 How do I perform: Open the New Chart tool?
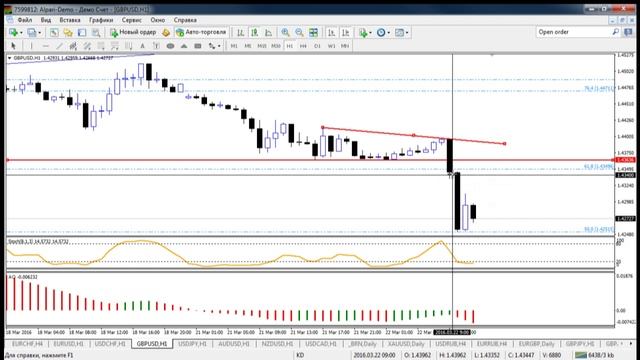pos(13,32)
